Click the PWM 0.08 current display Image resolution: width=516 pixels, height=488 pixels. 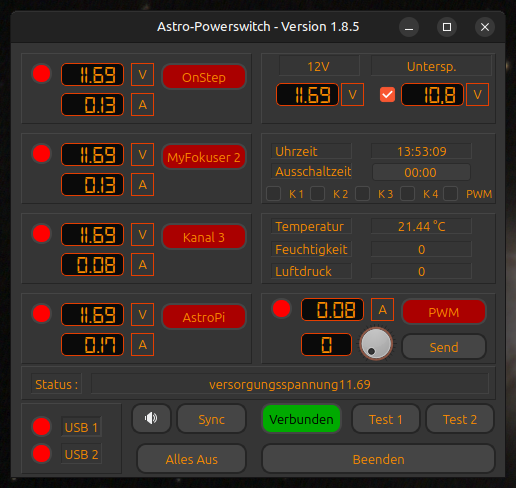click(x=332, y=310)
